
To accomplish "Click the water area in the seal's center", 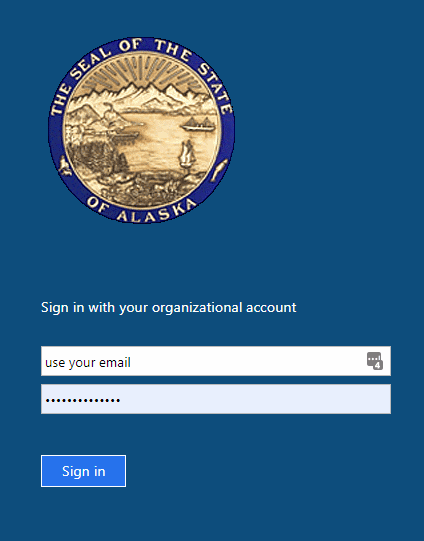I will point(155,141).
